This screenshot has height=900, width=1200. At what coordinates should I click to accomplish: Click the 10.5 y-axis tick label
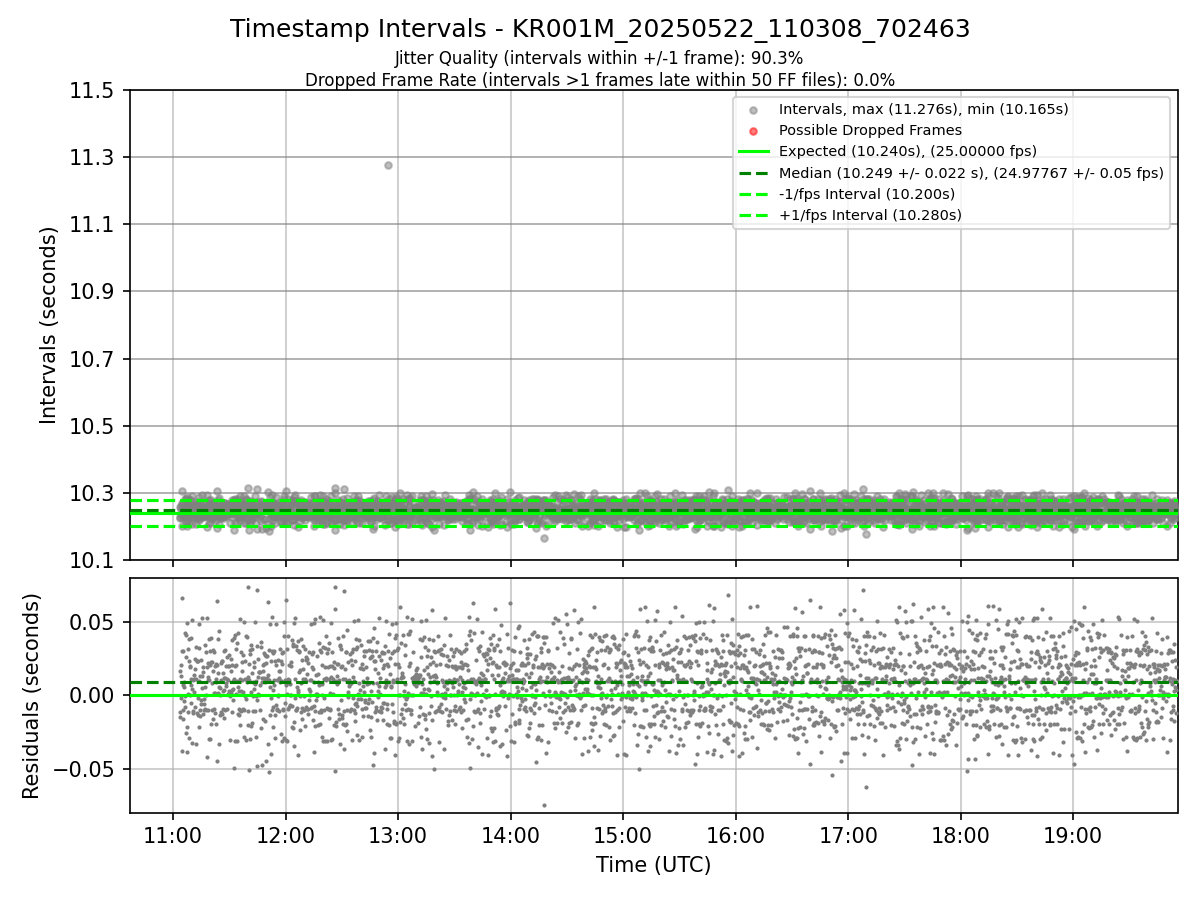coord(94,427)
